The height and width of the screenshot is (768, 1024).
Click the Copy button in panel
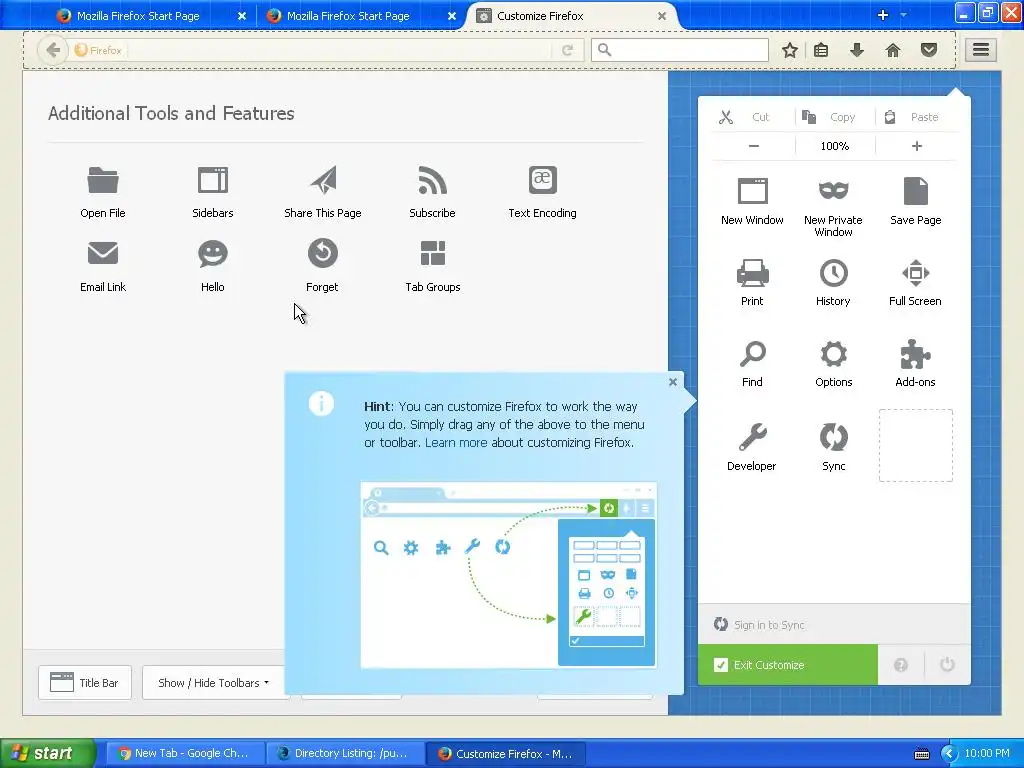tap(835, 117)
